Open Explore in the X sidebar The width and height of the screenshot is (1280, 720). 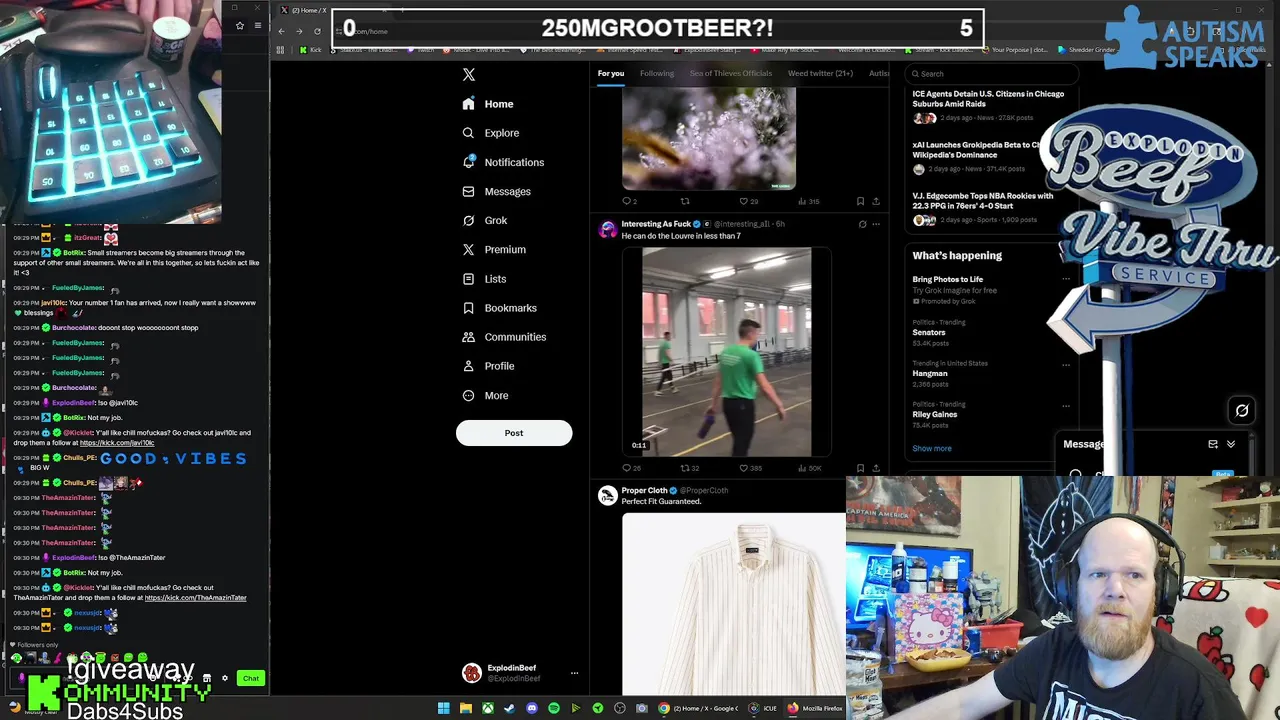coord(491,133)
